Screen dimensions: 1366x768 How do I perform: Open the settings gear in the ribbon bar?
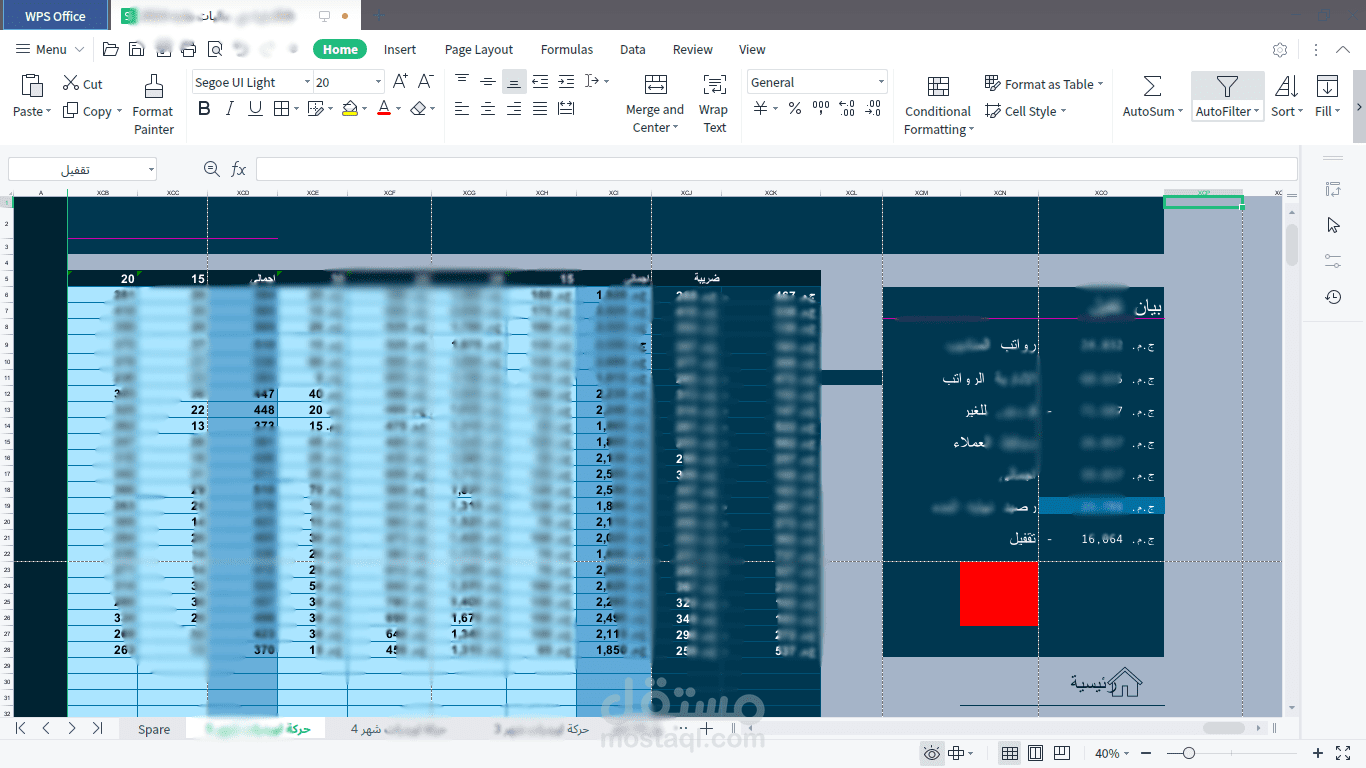pyautogui.click(x=1280, y=49)
